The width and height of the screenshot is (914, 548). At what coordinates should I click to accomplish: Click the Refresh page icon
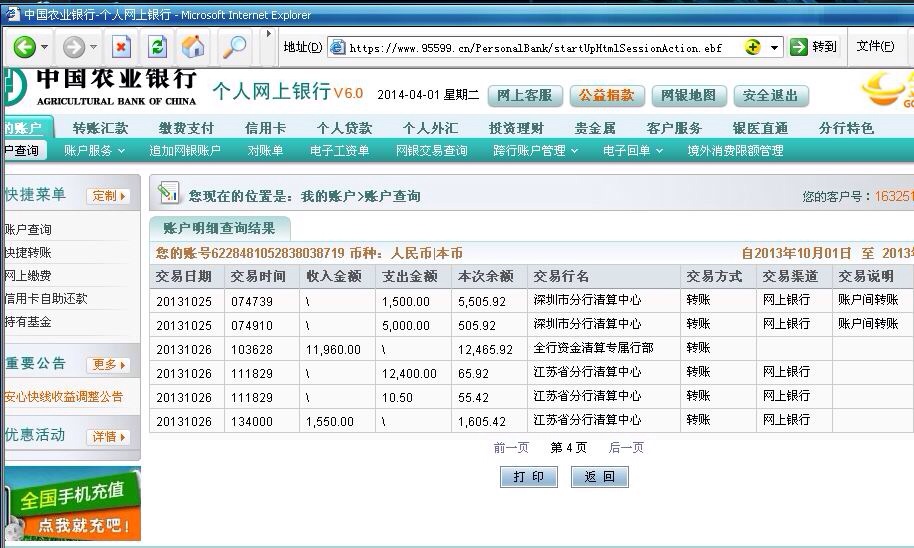[x=157, y=47]
